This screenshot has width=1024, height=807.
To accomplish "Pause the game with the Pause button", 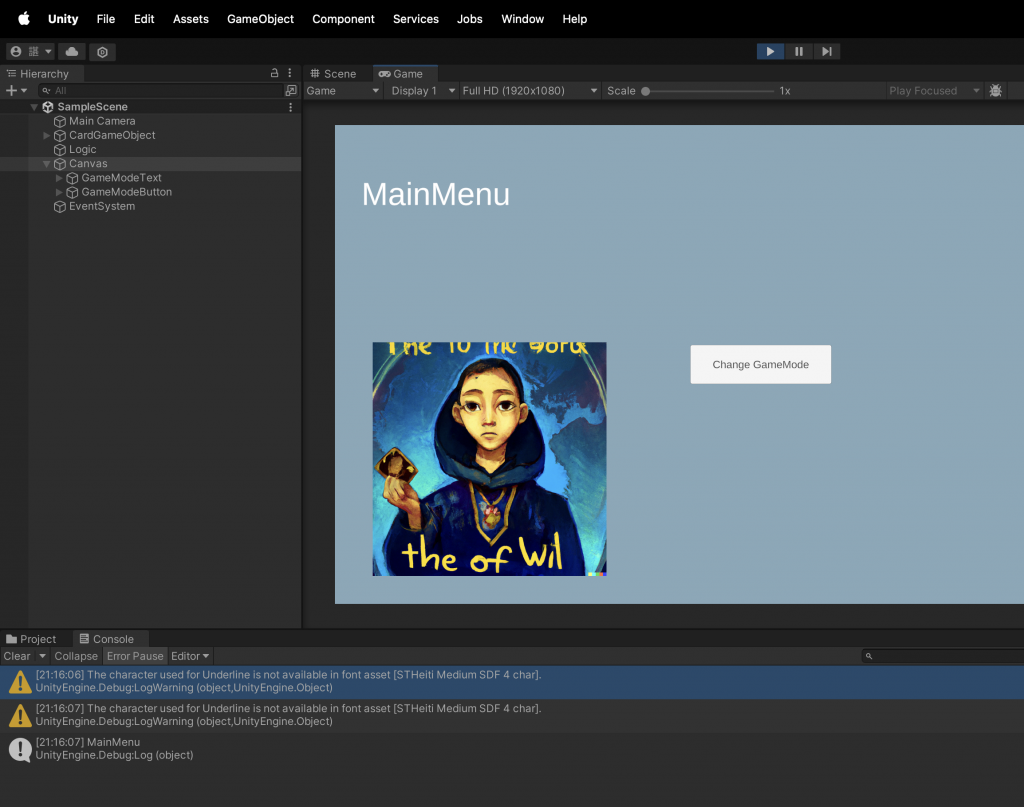I will (799, 52).
